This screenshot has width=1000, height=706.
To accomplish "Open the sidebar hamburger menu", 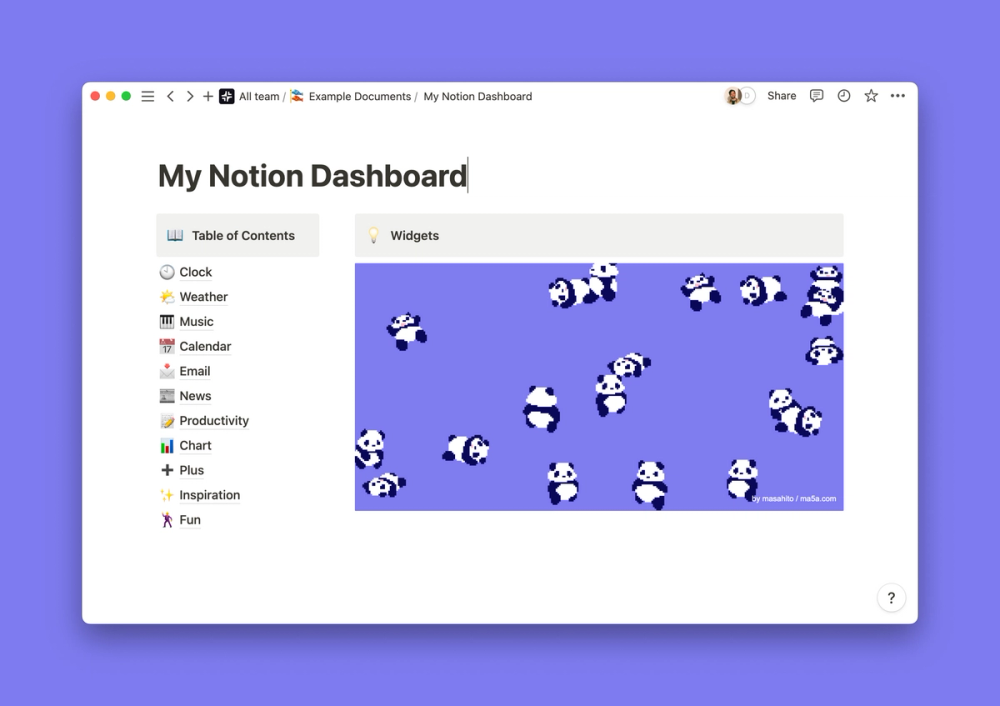I will [x=147, y=96].
